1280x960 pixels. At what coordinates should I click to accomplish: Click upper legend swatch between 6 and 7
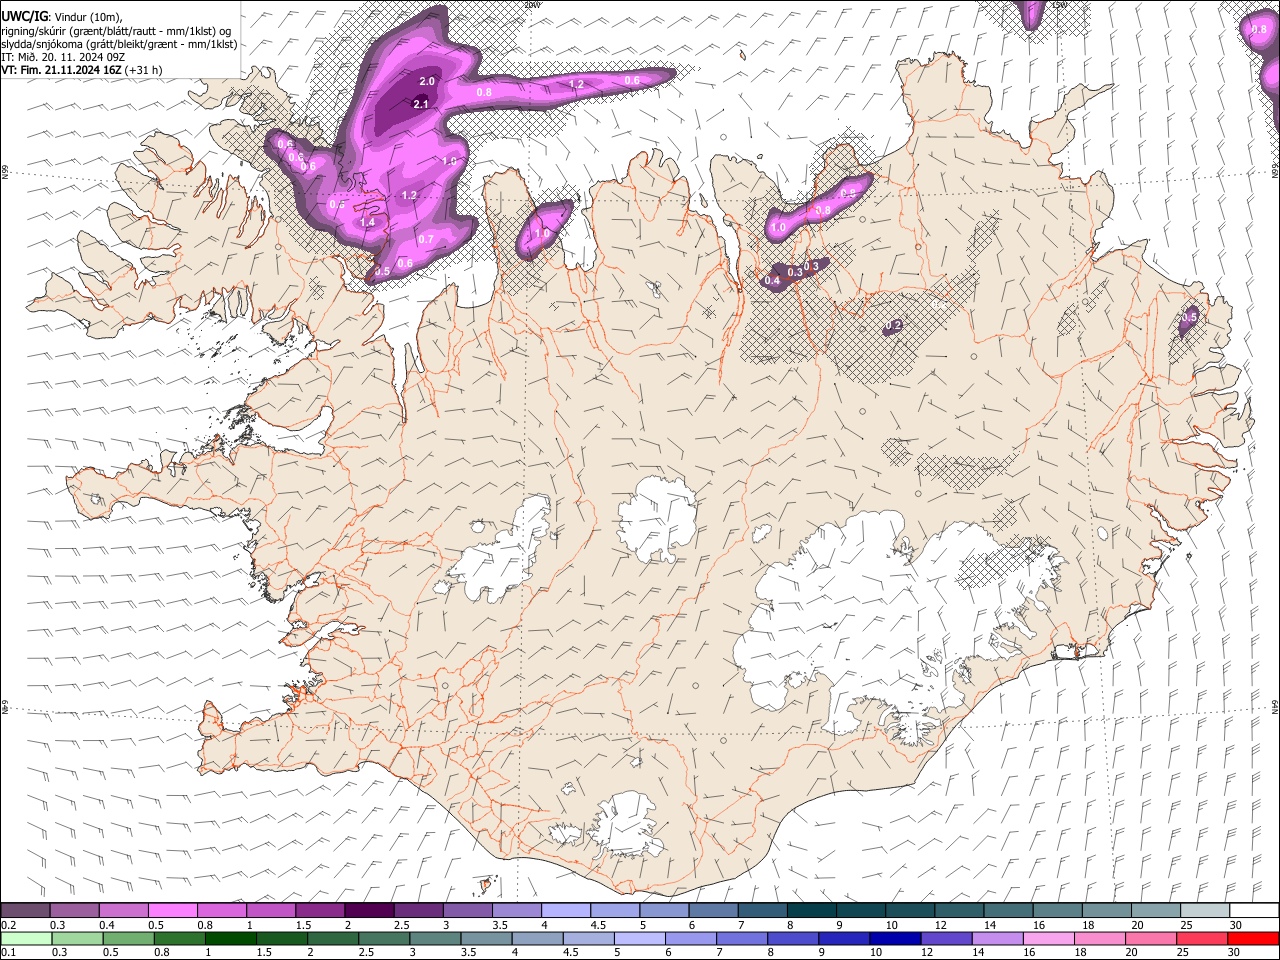point(713,910)
